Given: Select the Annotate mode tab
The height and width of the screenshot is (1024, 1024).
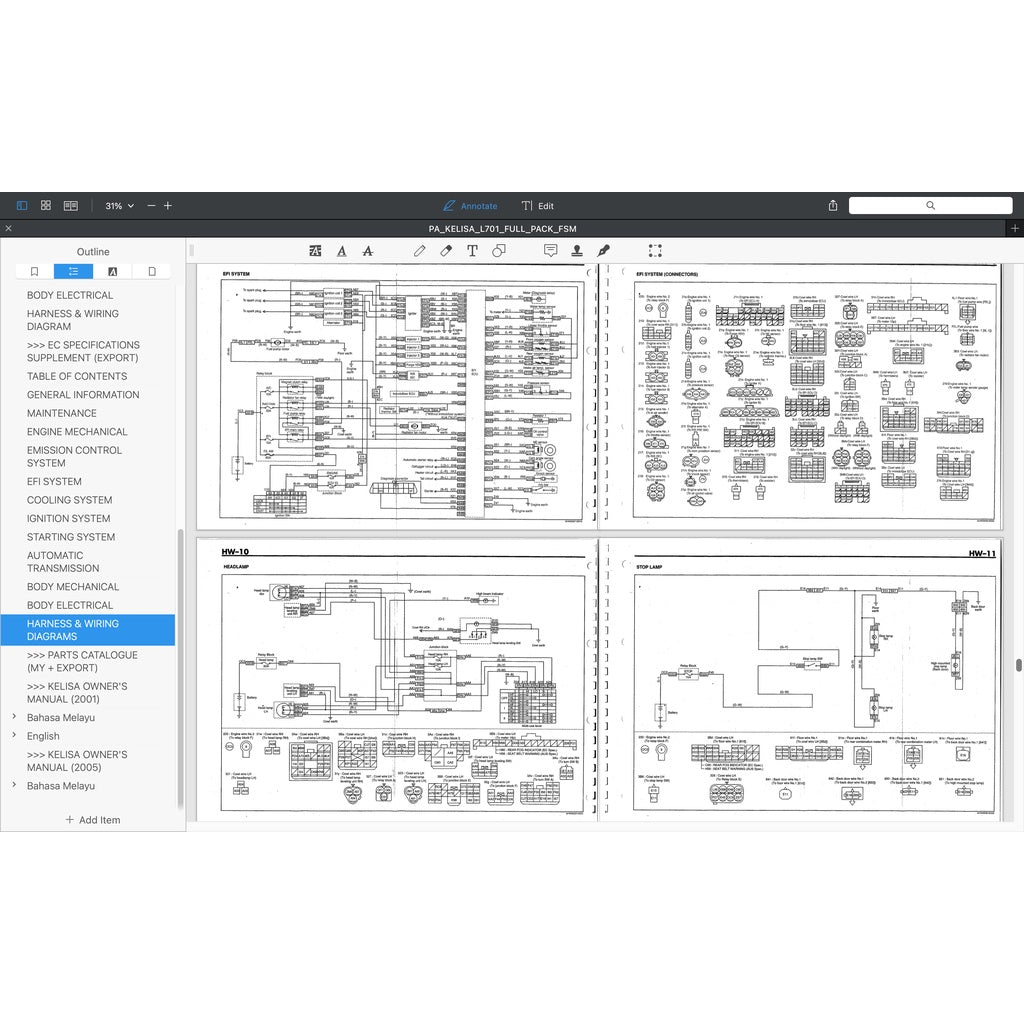Looking at the screenshot, I should (470, 206).
